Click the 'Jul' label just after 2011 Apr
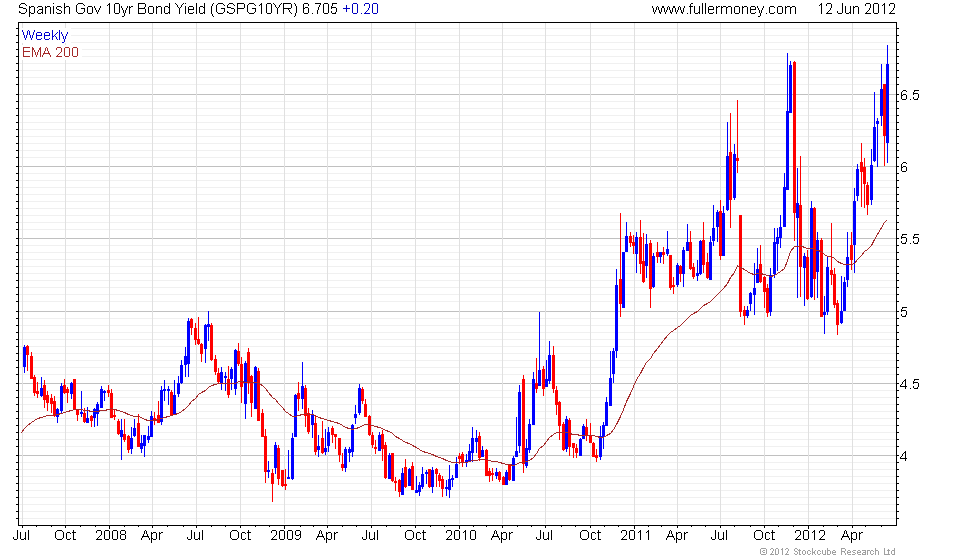 click(x=719, y=536)
